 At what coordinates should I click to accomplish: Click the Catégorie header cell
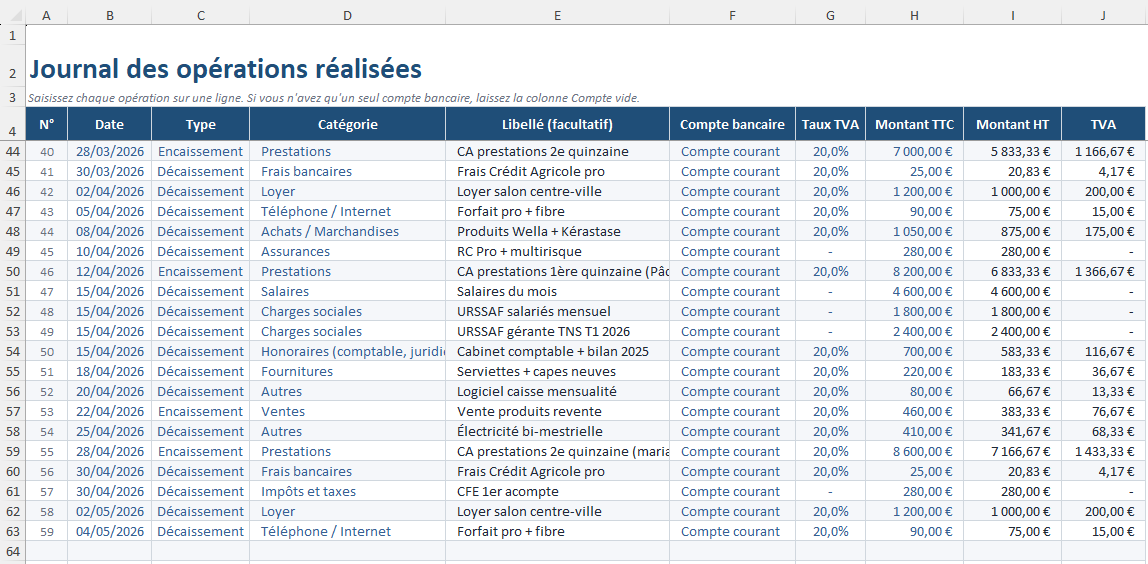tap(347, 125)
